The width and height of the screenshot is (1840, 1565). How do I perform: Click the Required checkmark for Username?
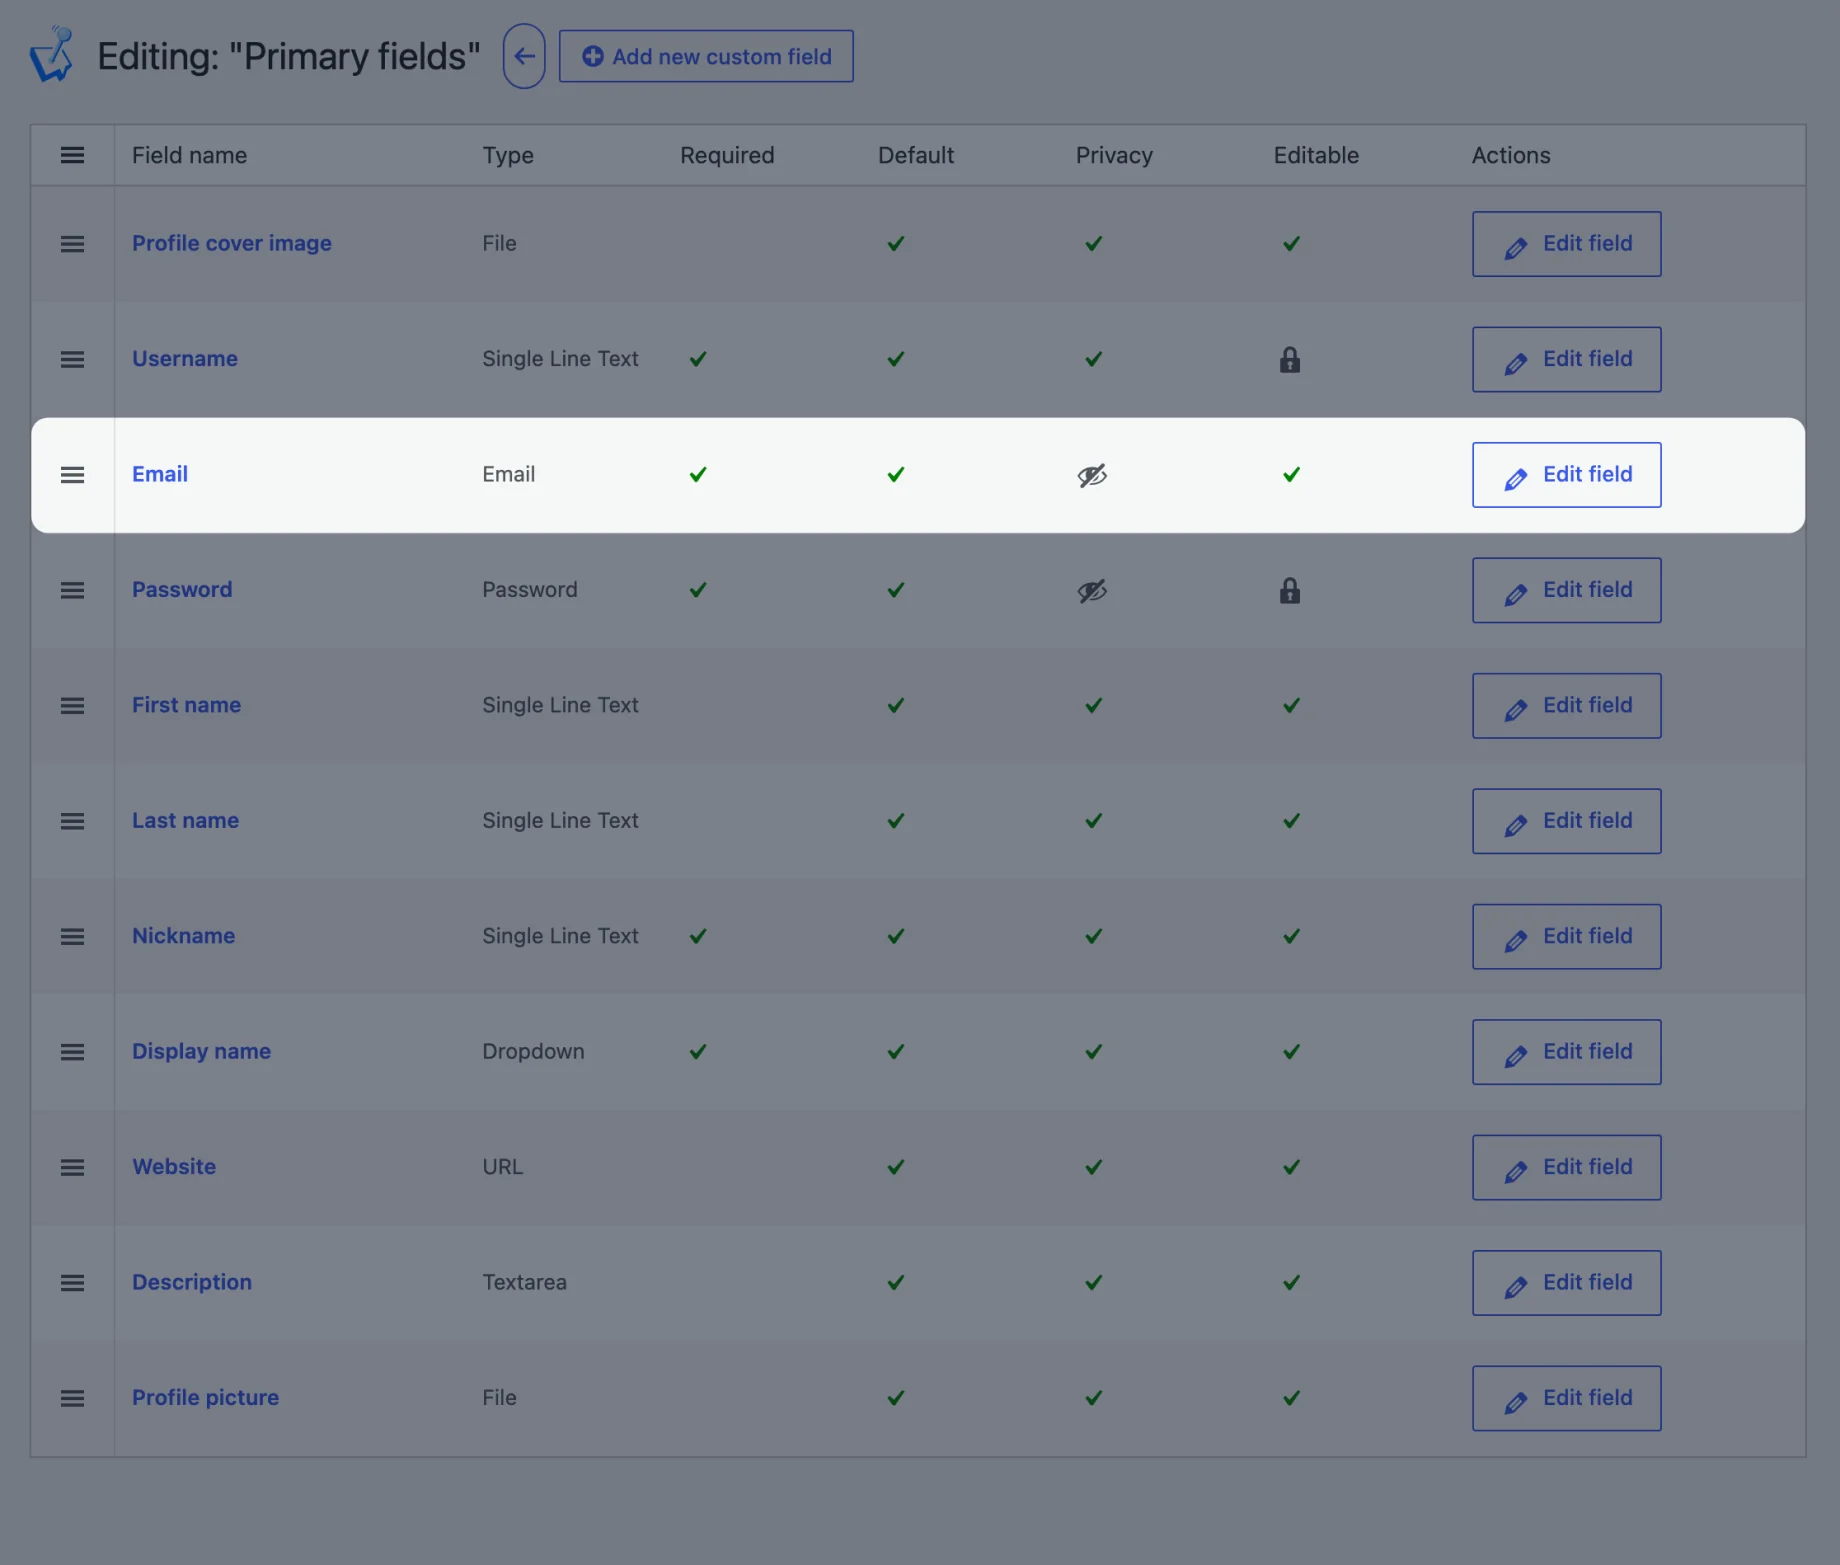[x=698, y=359]
